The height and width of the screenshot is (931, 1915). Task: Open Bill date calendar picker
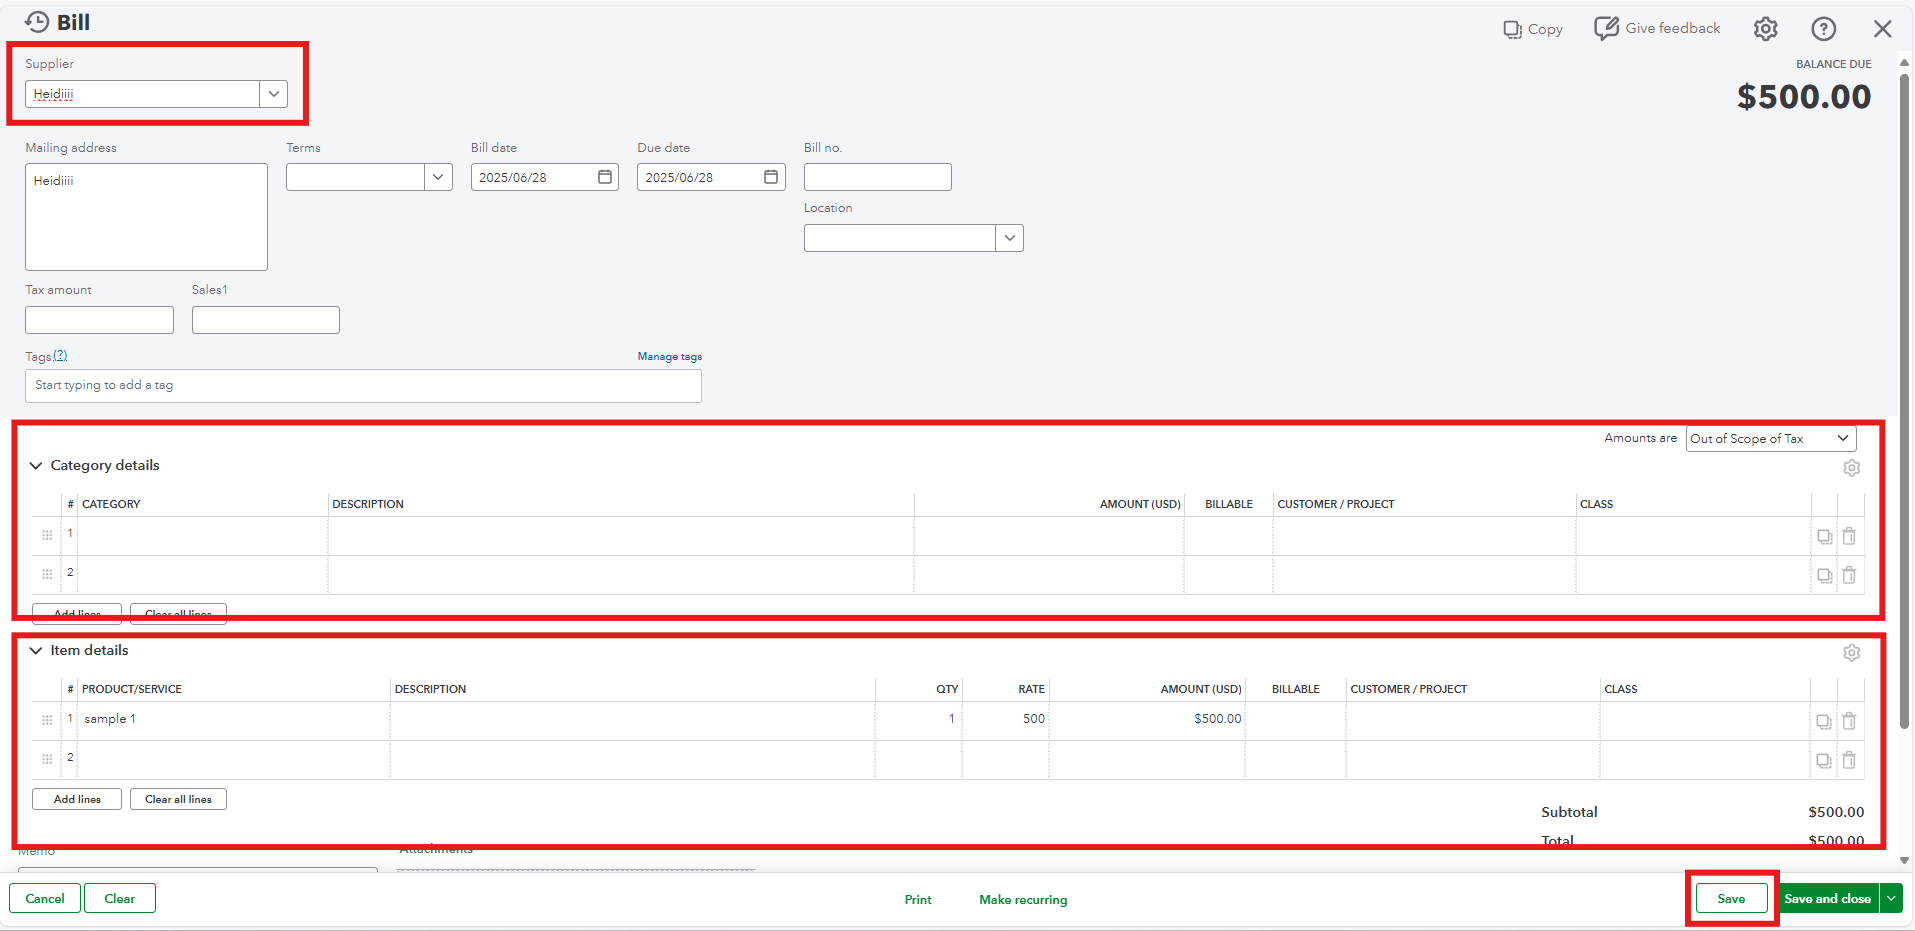tap(605, 177)
